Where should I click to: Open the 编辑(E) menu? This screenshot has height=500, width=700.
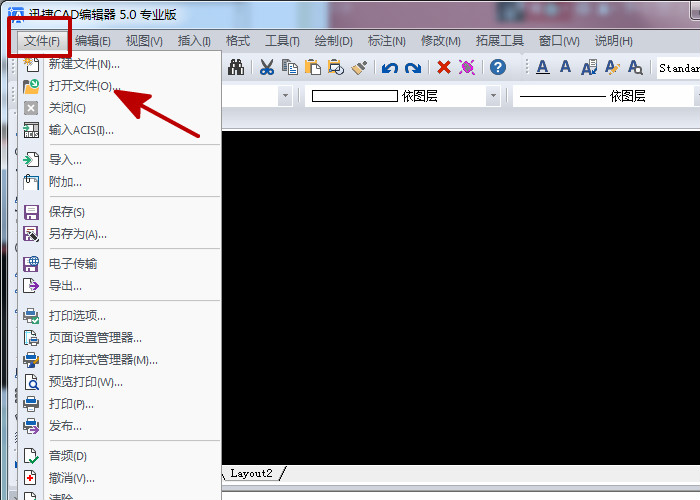pyautogui.click(x=93, y=41)
